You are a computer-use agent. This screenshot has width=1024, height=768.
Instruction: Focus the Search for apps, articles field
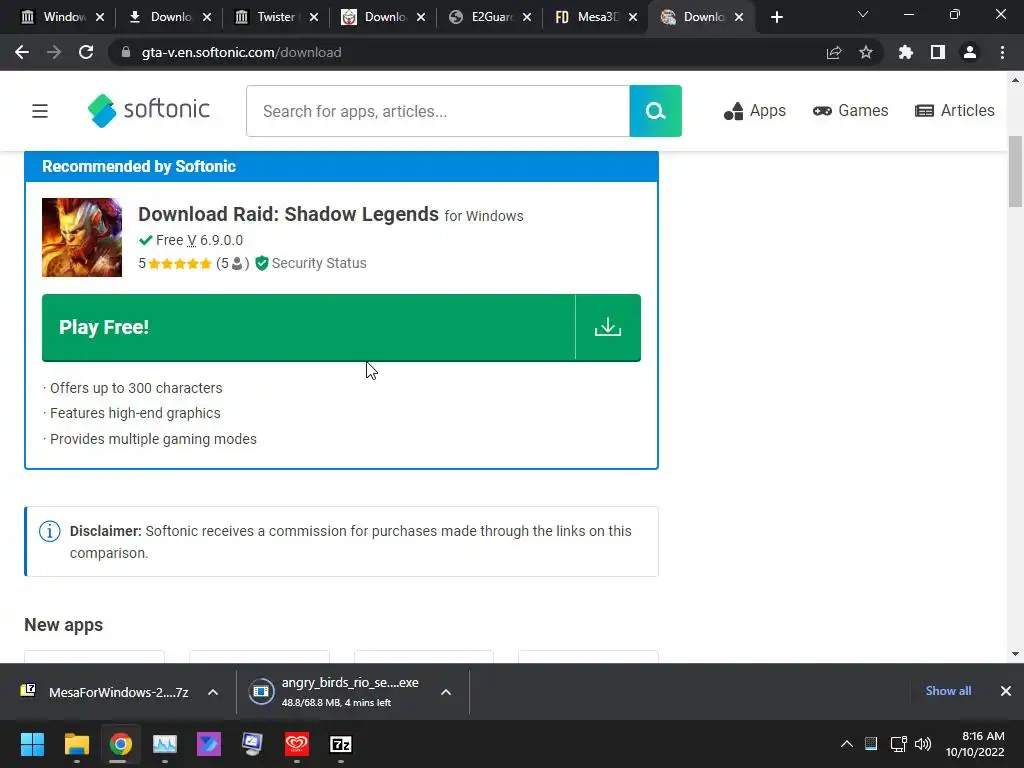(x=438, y=111)
